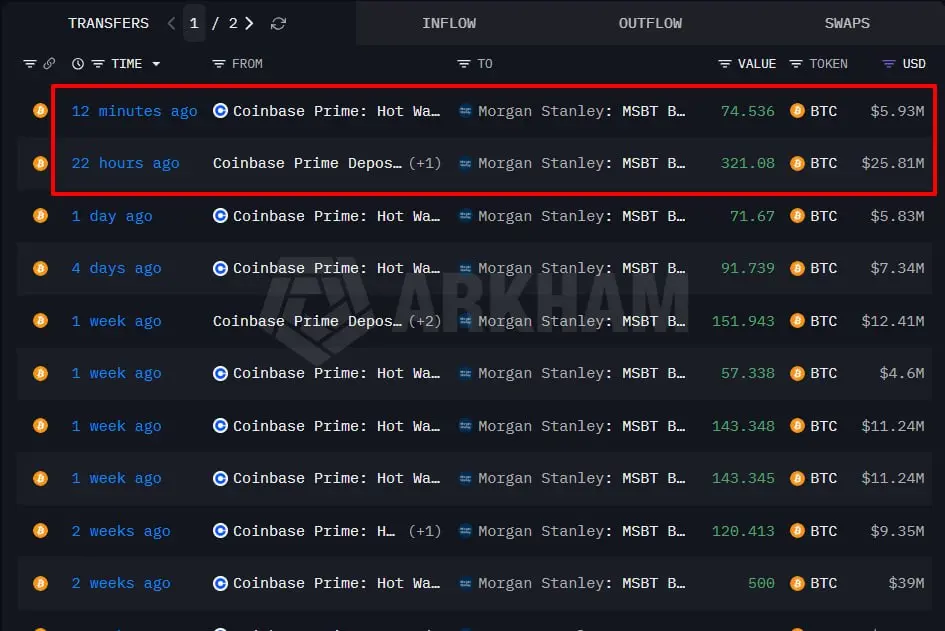945x631 pixels.
Task: Click the value 74.536
Action: coord(748,111)
